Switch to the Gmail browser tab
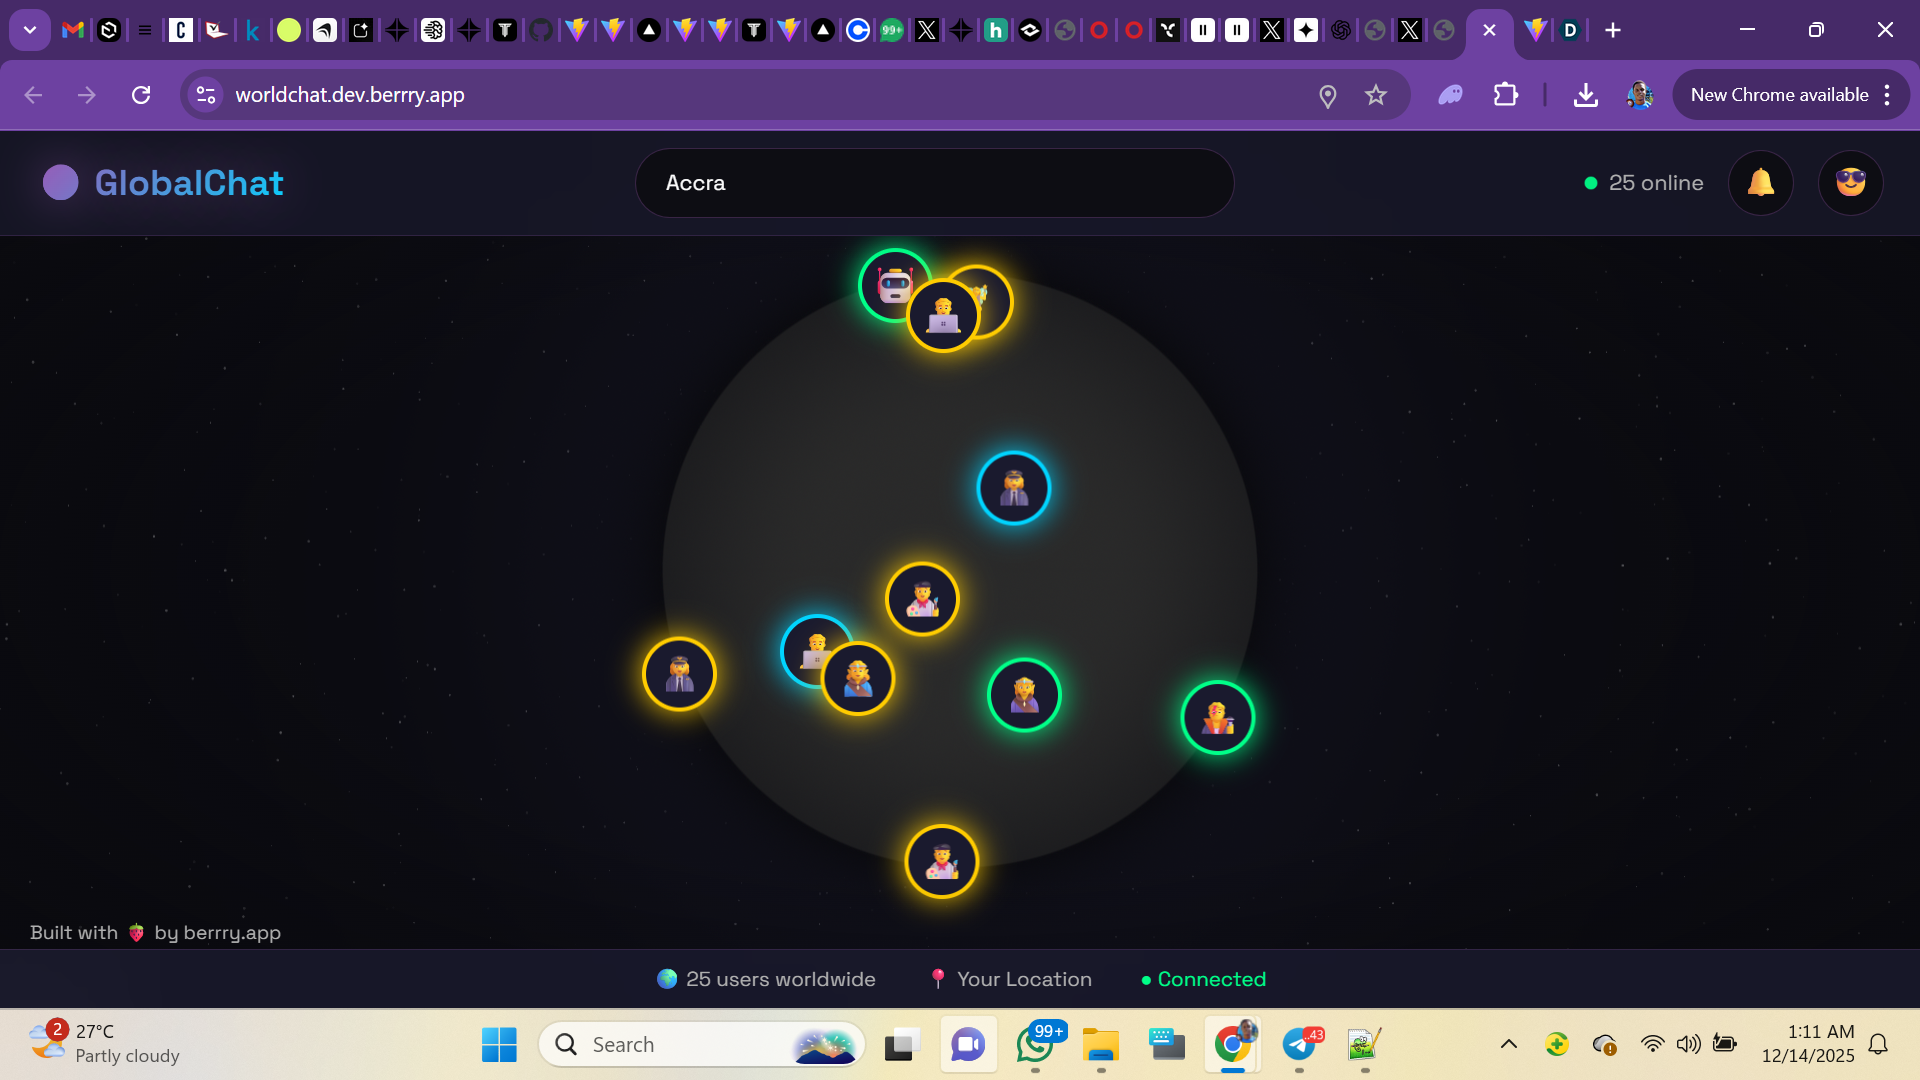The height and width of the screenshot is (1080, 1920). (72, 30)
